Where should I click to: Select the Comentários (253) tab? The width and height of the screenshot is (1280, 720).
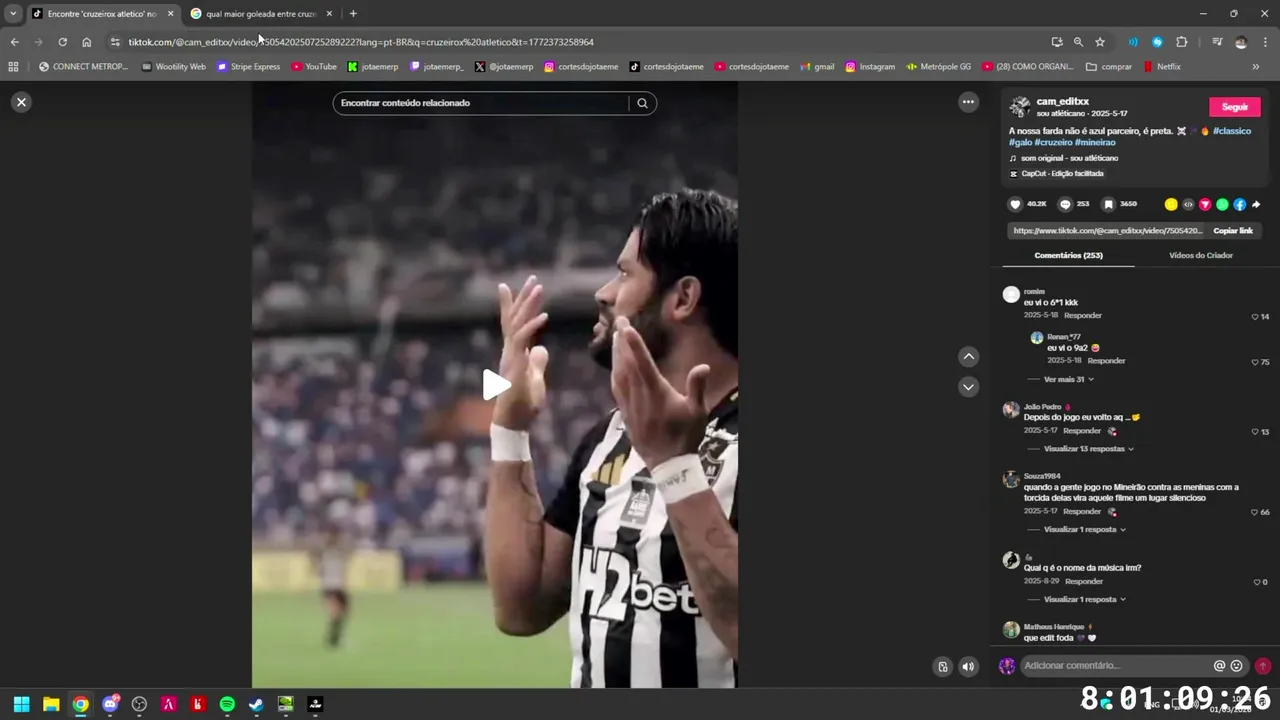[1068, 255]
